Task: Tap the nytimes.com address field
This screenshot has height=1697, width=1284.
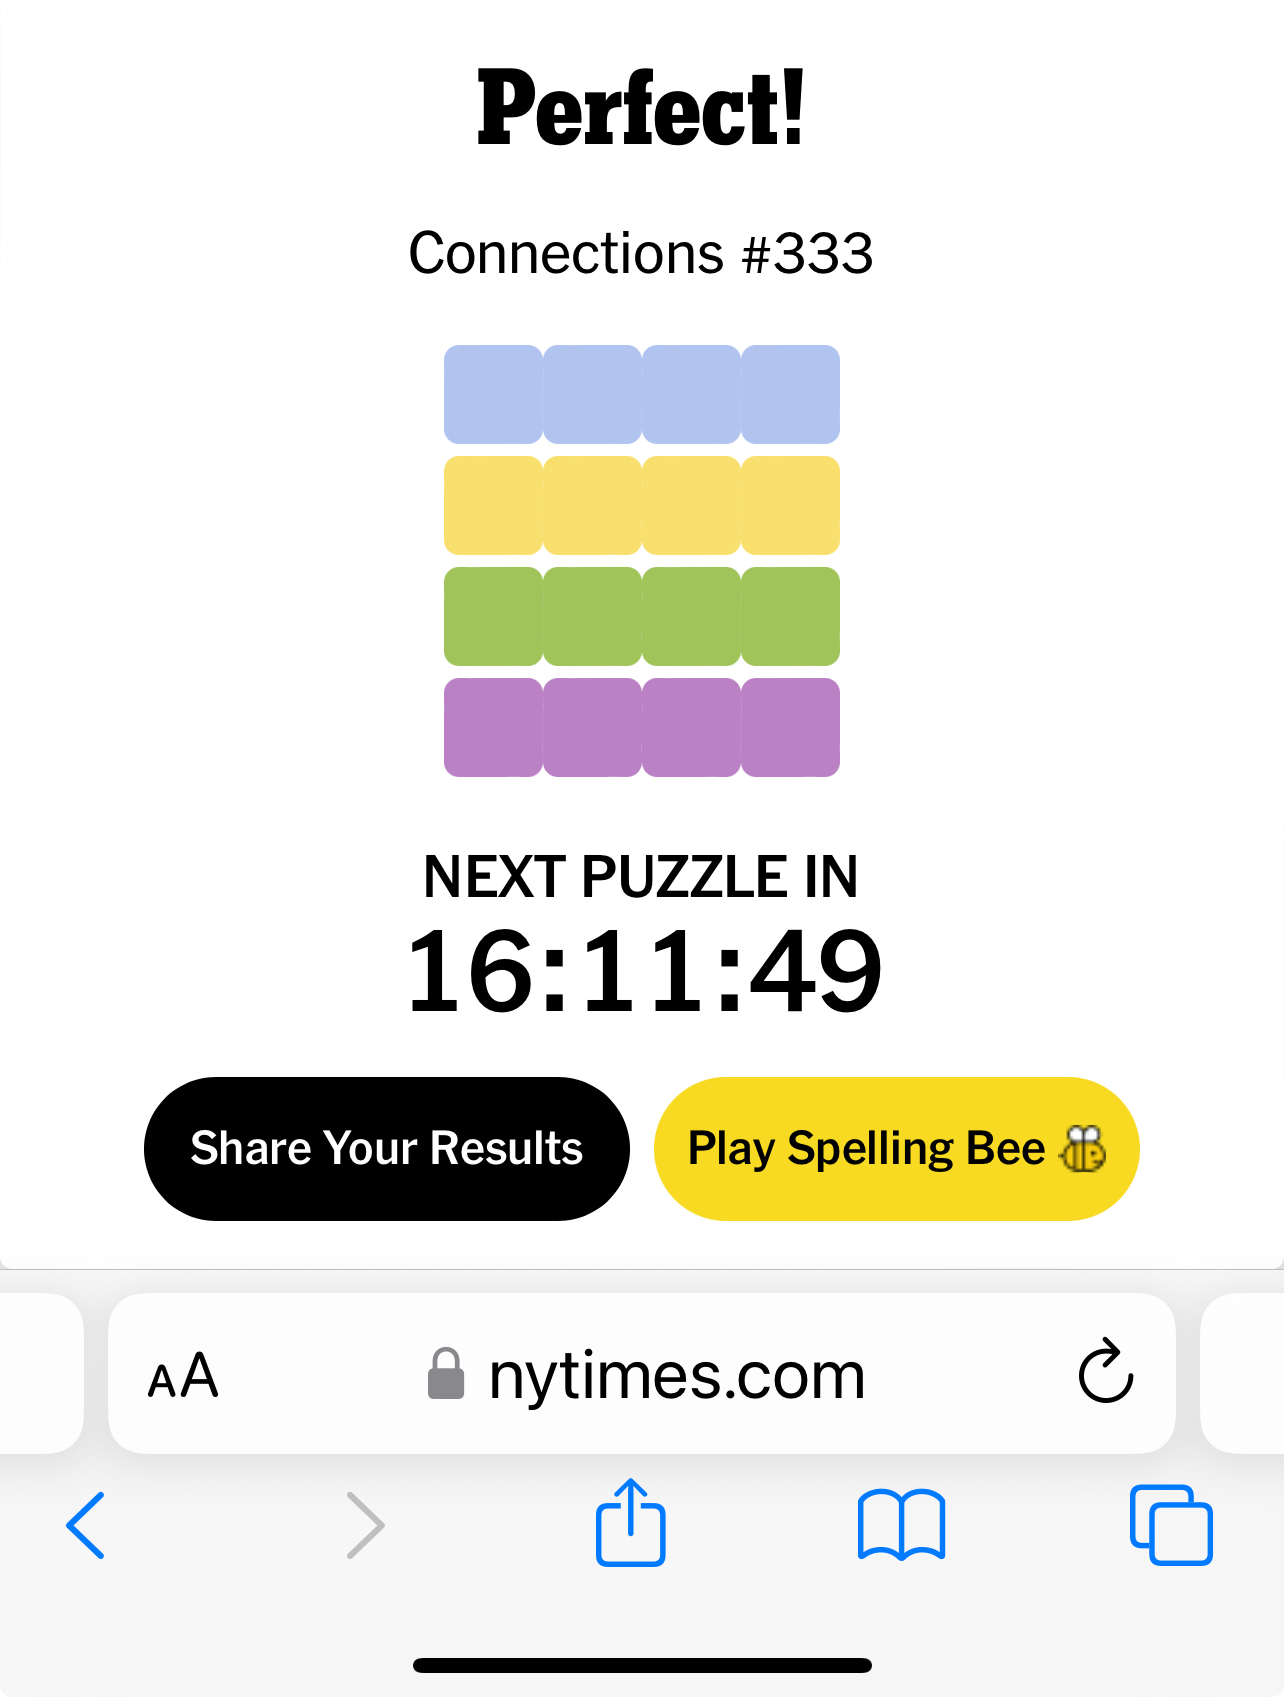Action: point(676,1375)
